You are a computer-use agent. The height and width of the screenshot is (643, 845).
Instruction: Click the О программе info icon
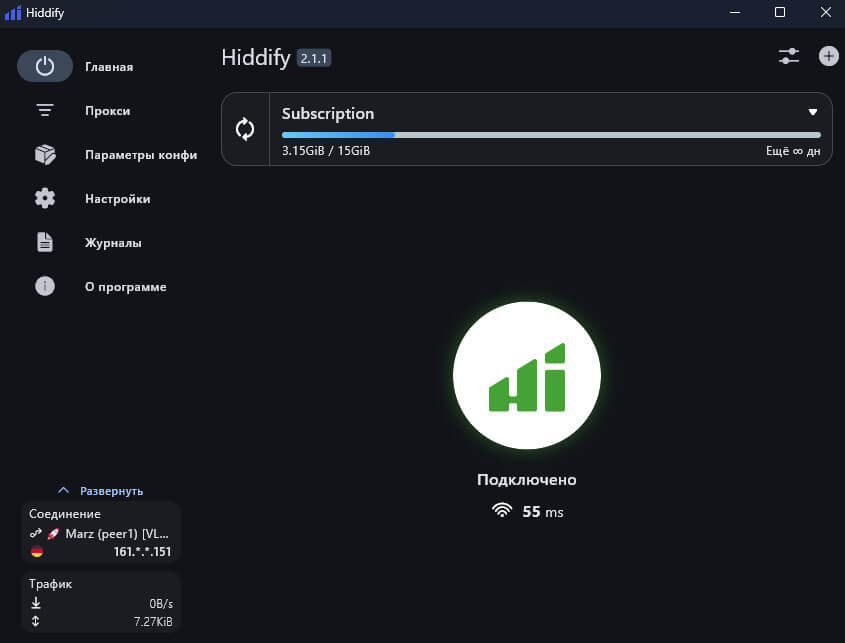pyautogui.click(x=45, y=287)
